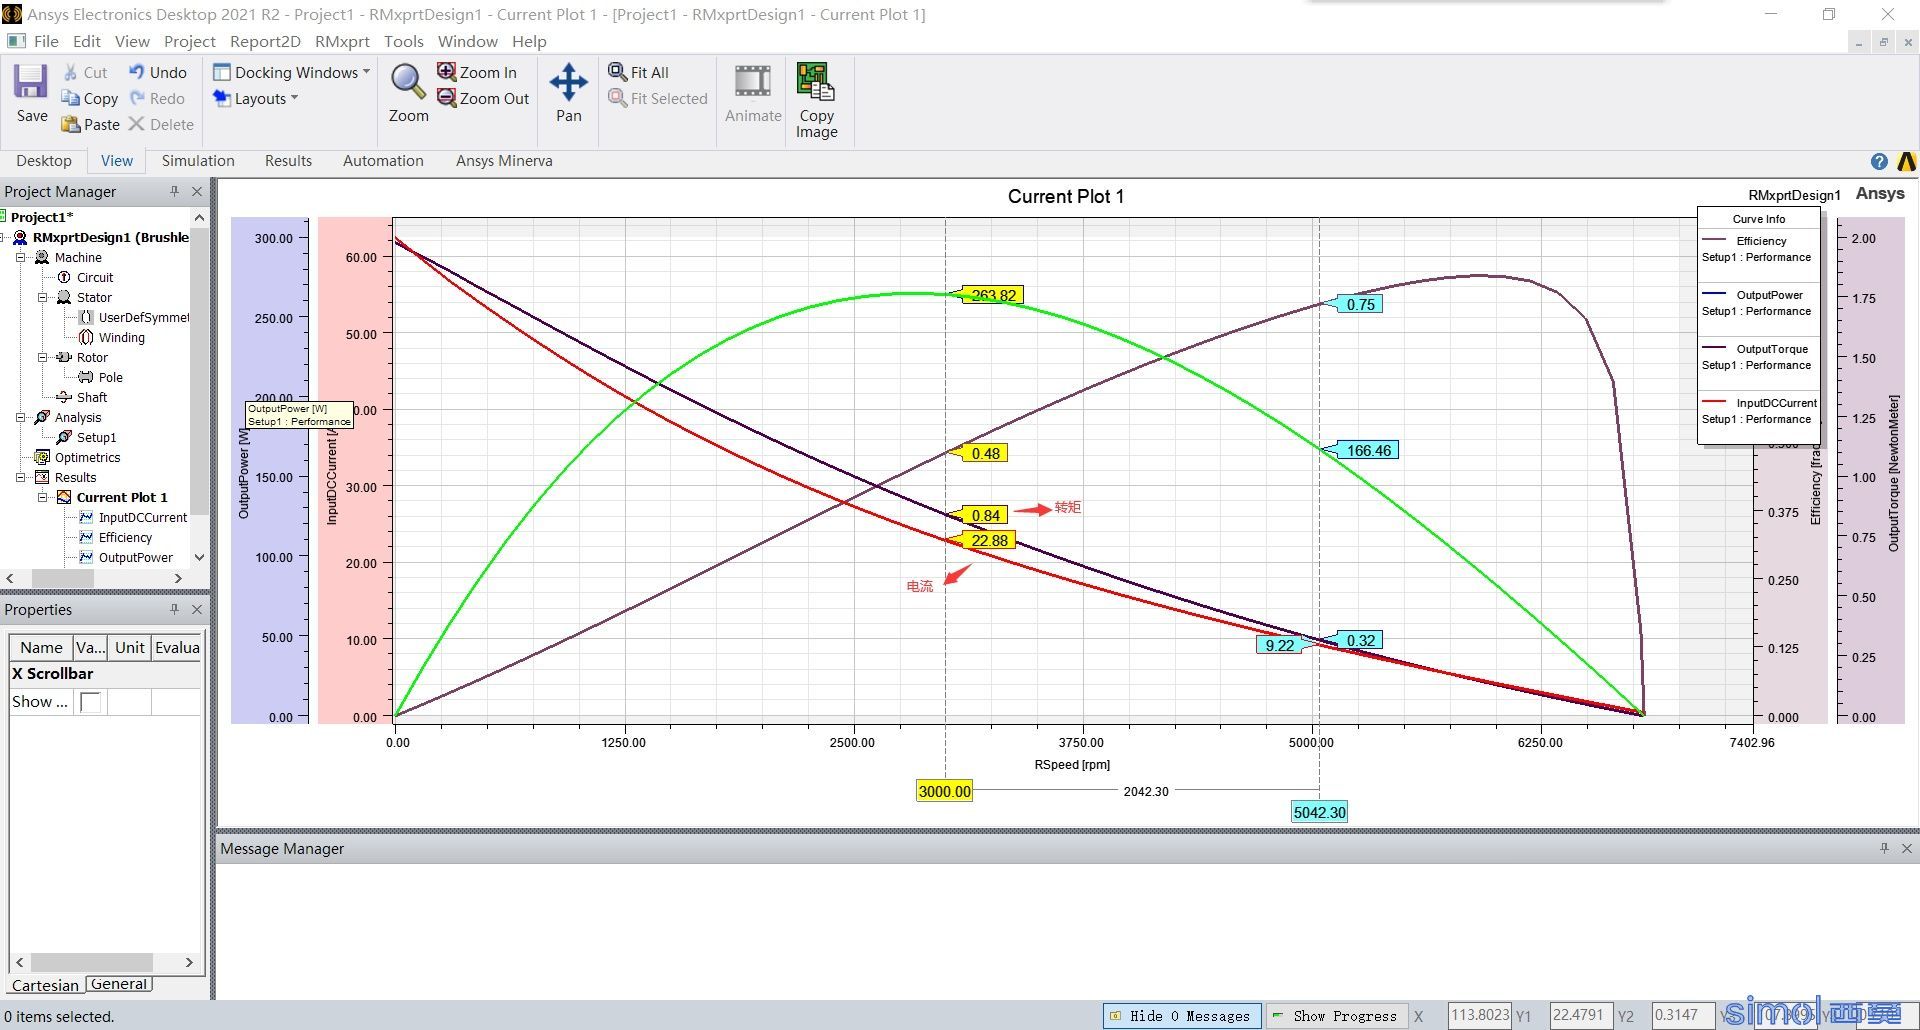Open the Layouts dropdown
Screen dimensions: 1920x1030
(255, 98)
